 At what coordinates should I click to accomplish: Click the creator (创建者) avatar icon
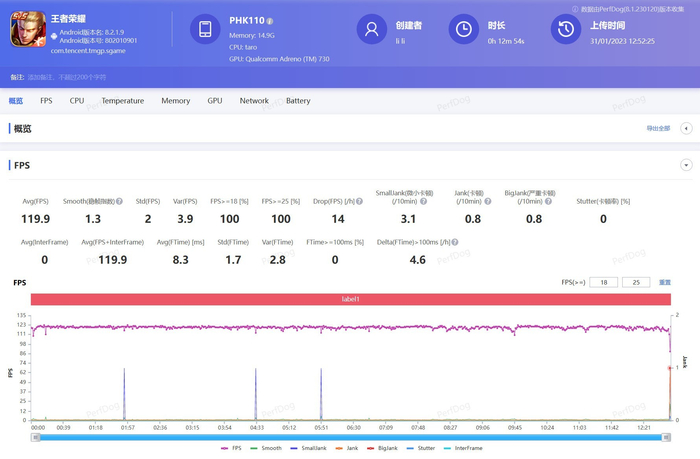coord(372,30)
